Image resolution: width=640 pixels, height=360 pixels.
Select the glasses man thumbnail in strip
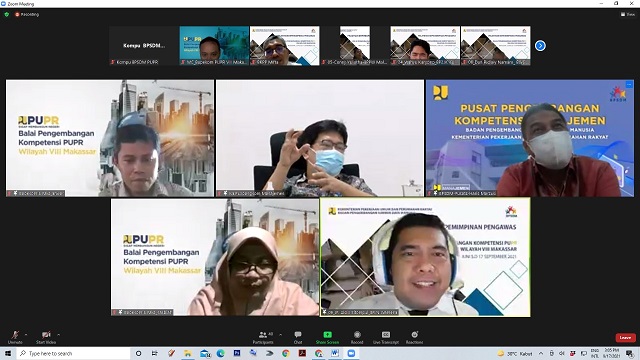coord(284,46)
